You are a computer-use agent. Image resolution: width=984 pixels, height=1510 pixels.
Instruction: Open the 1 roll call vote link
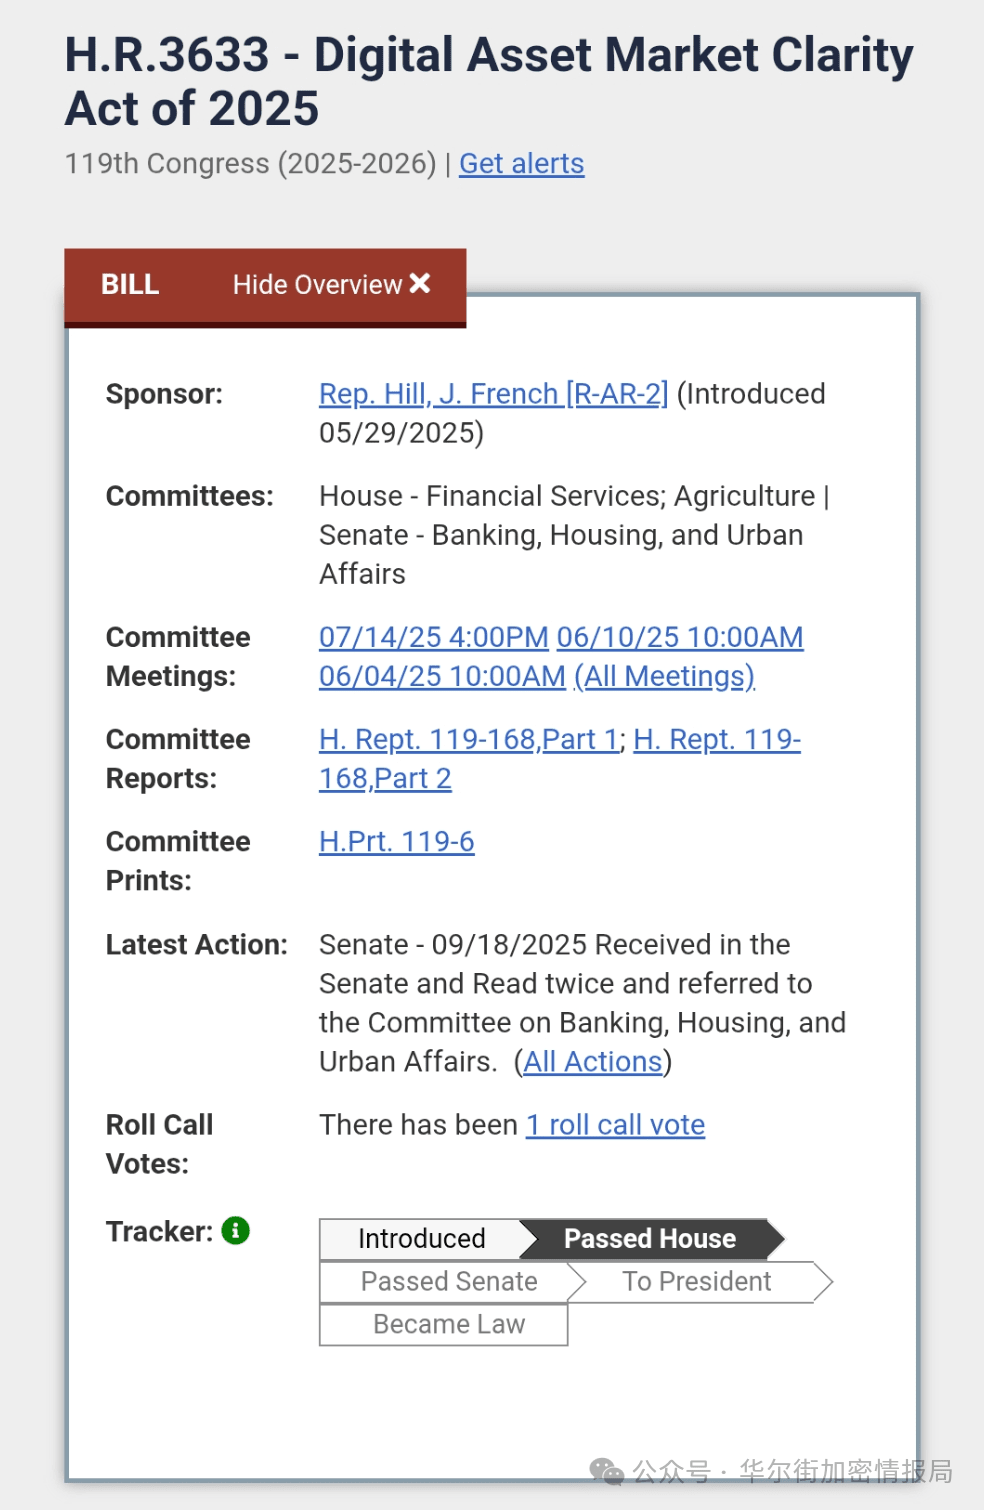[x=615, y=1125]
